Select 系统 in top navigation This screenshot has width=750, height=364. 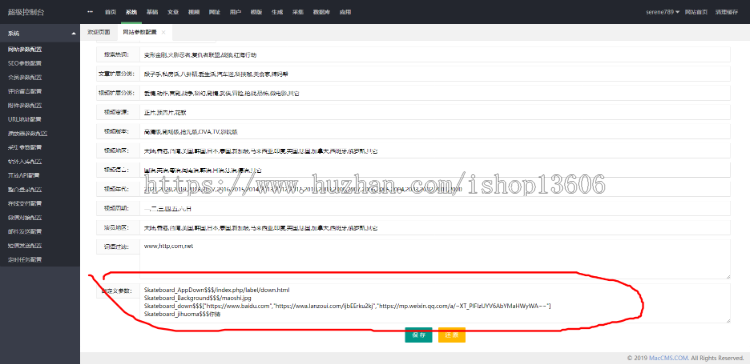click(131, 12)
